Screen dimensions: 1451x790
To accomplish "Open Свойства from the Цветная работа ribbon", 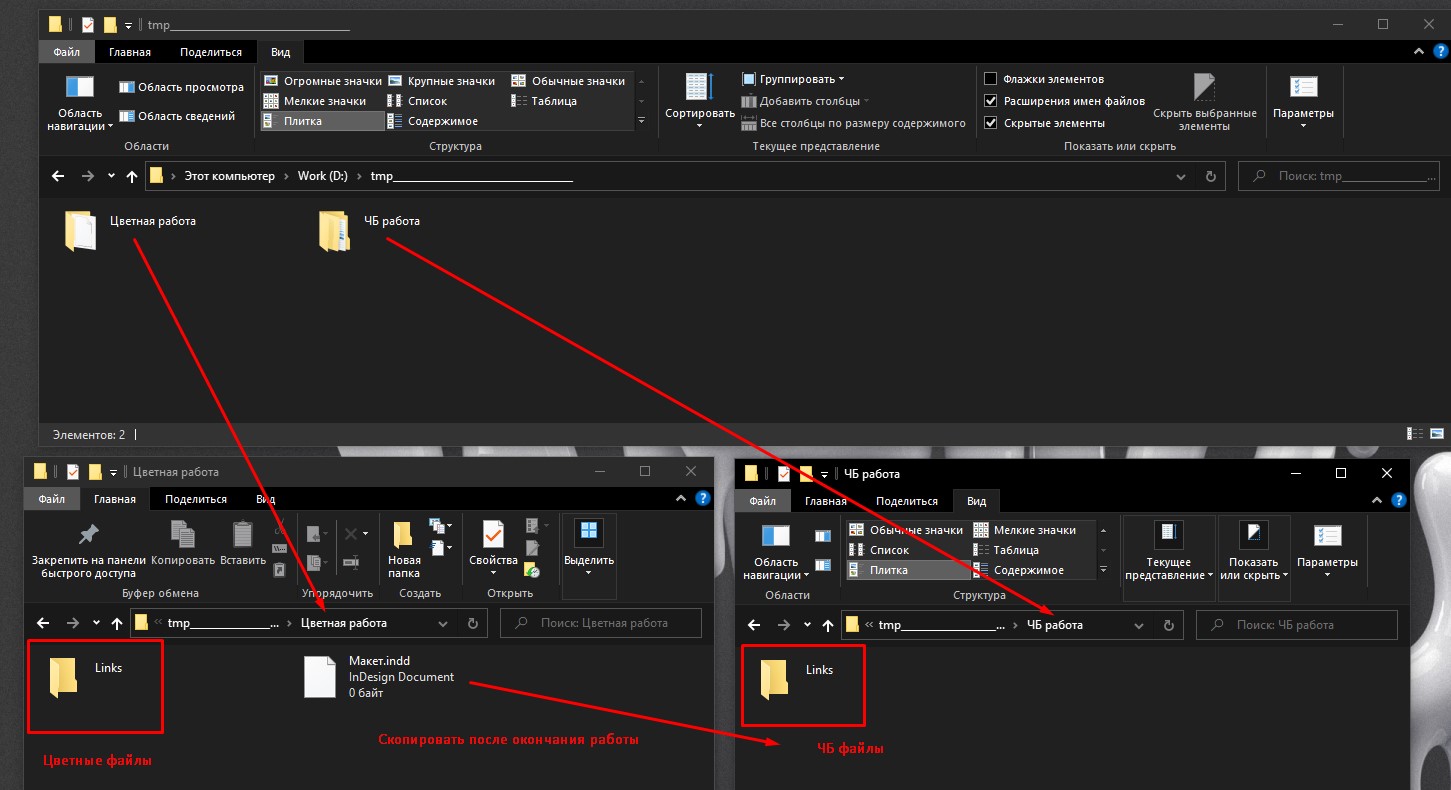I will pos(492,545).
